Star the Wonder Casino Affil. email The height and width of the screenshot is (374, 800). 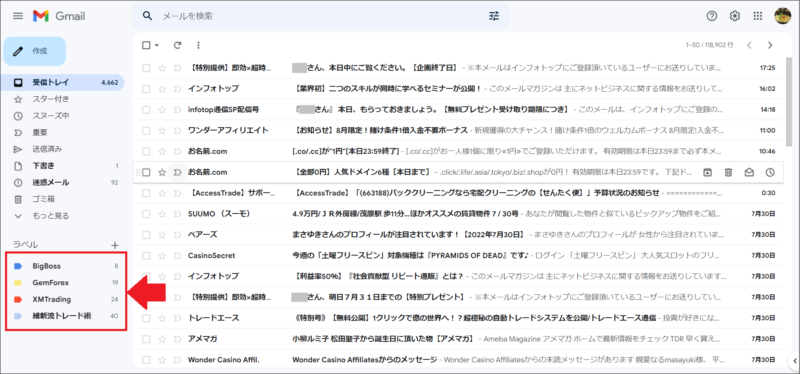(x=162, y=360)
